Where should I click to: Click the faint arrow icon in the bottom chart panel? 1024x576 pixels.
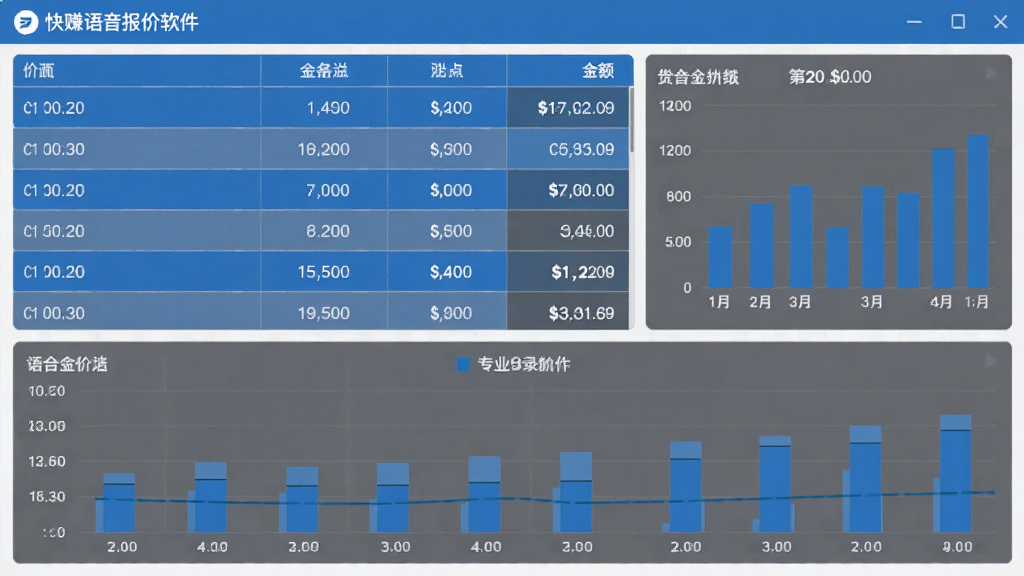point(991,360)
